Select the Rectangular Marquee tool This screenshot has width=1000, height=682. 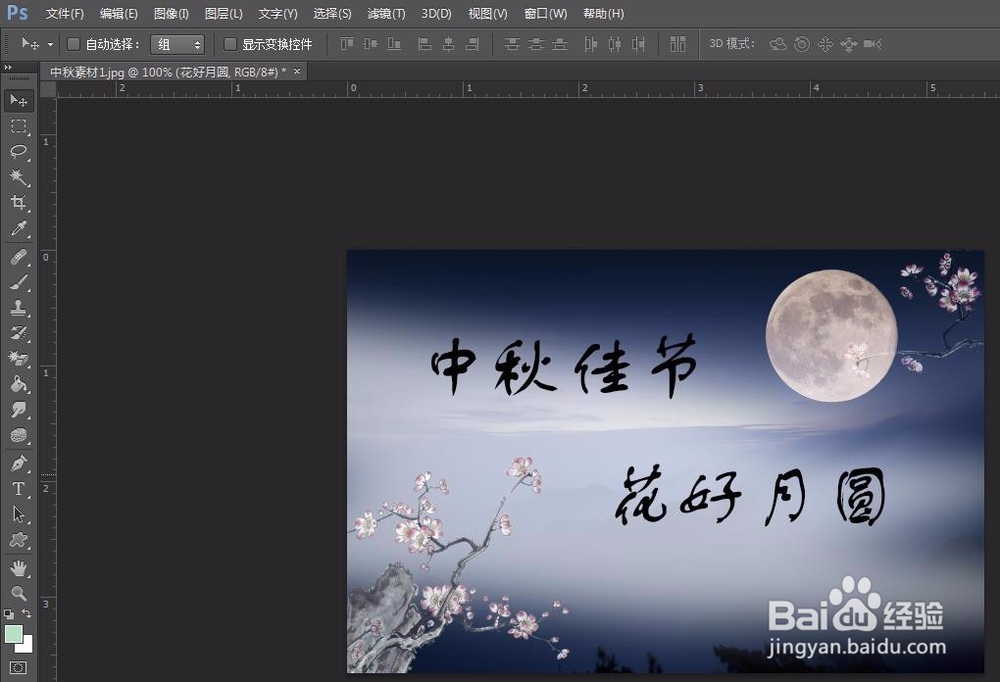coord(18,126)
